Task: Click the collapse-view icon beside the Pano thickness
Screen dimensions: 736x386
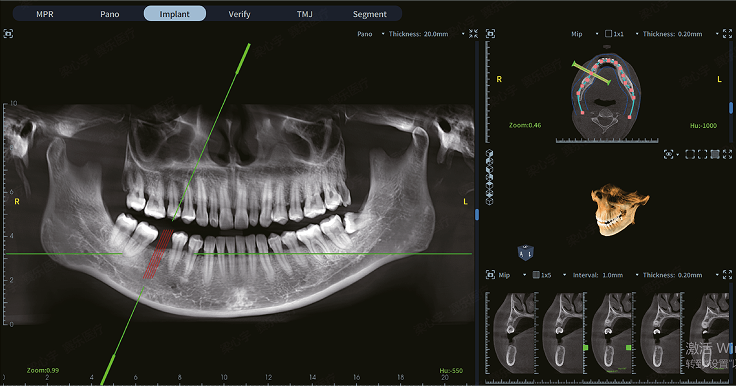Action: pos(473,34)
